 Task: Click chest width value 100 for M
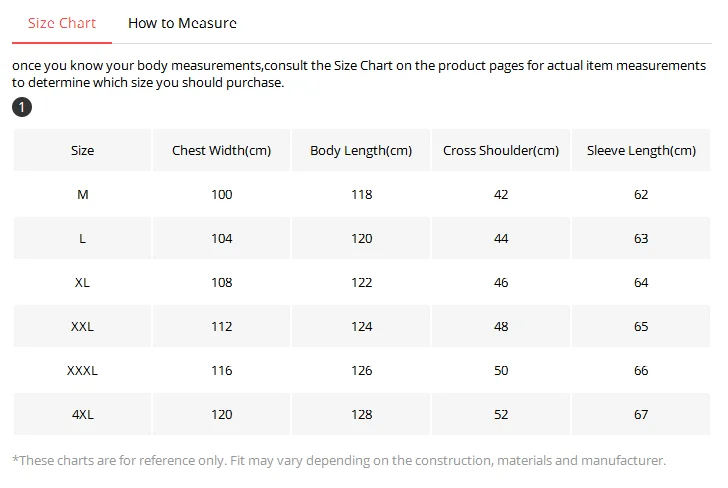point(221,195)
